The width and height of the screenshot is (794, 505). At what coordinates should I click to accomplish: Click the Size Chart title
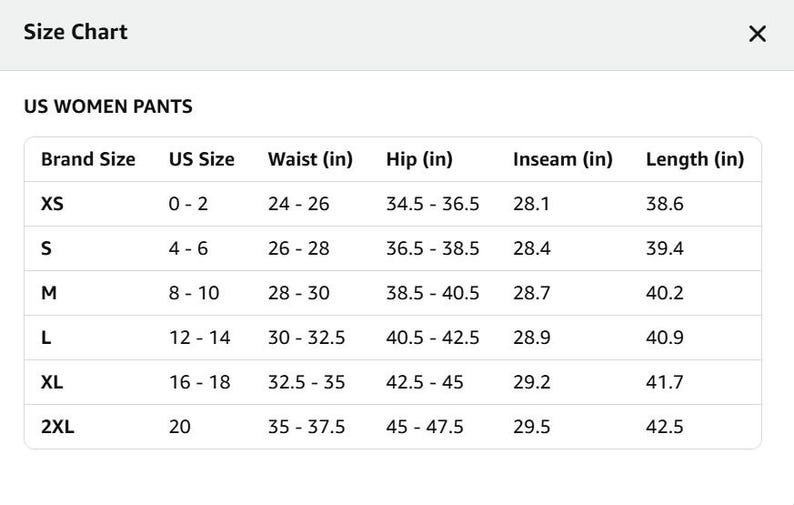[x=75, y=32]
